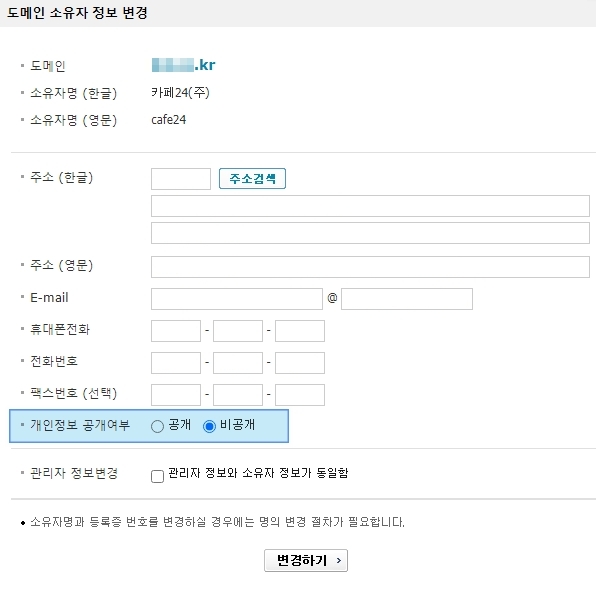Click the E-mail ID field before @
596x592 pixels.
(x=237, y=299)
